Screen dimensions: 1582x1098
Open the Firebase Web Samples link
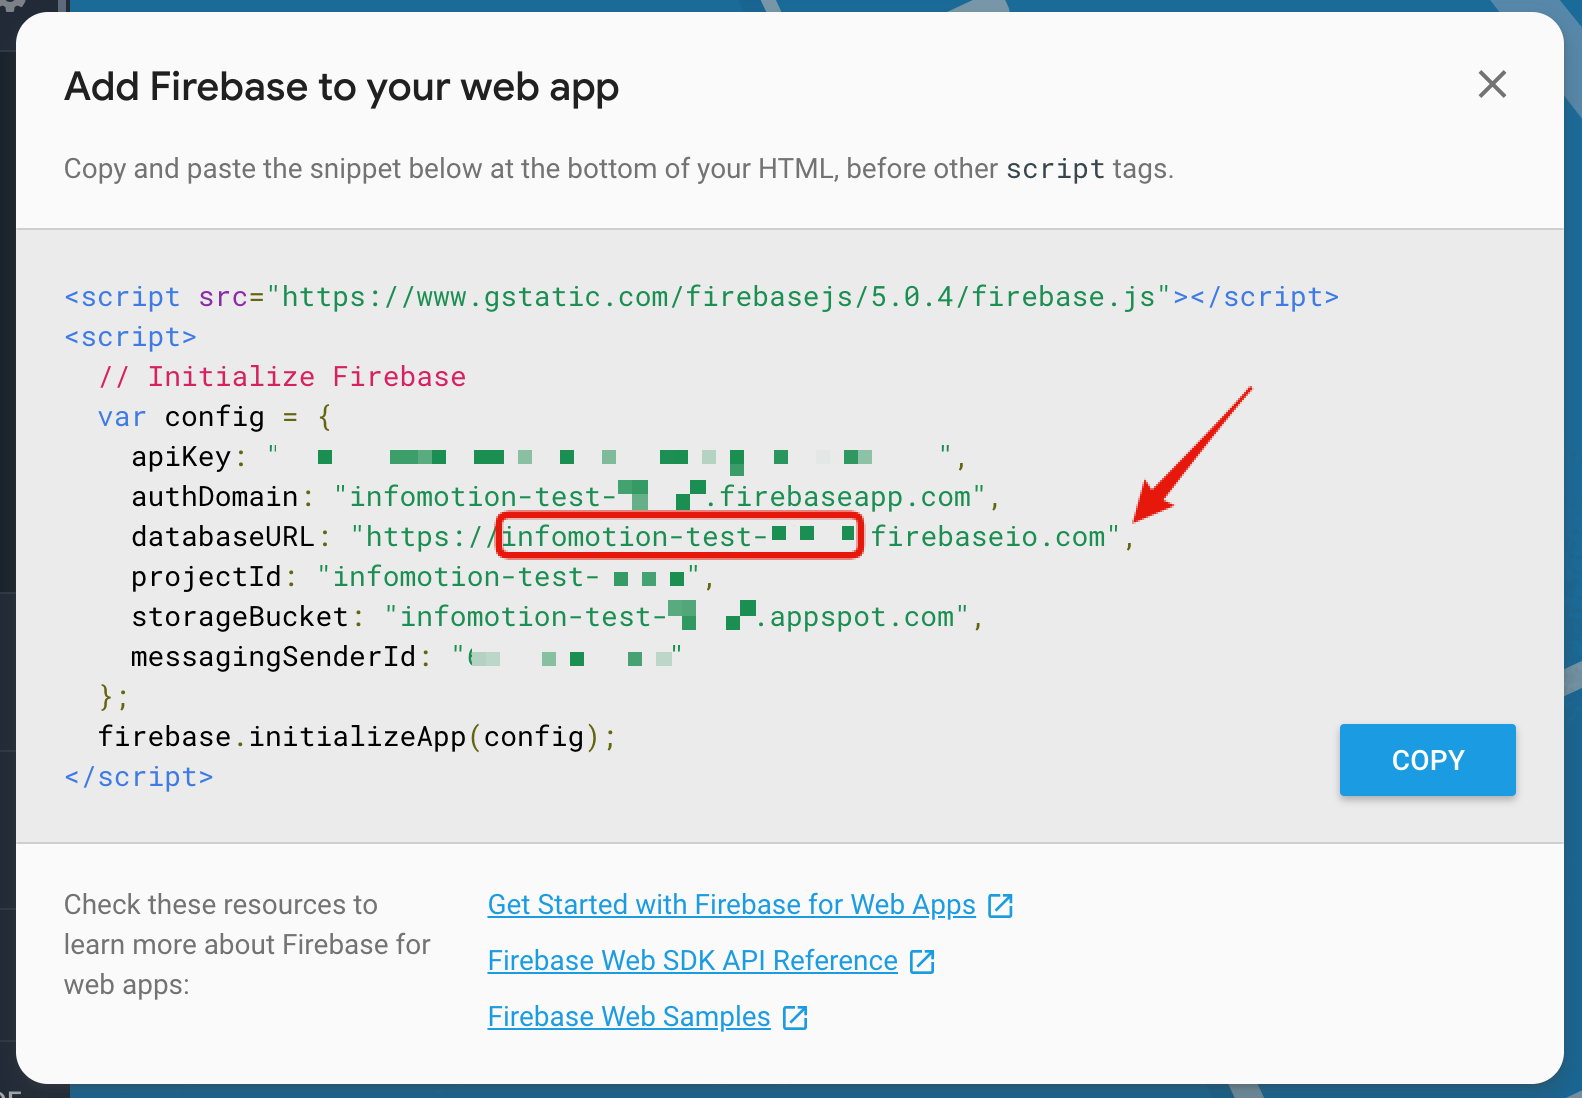(x=628, y=1017)
